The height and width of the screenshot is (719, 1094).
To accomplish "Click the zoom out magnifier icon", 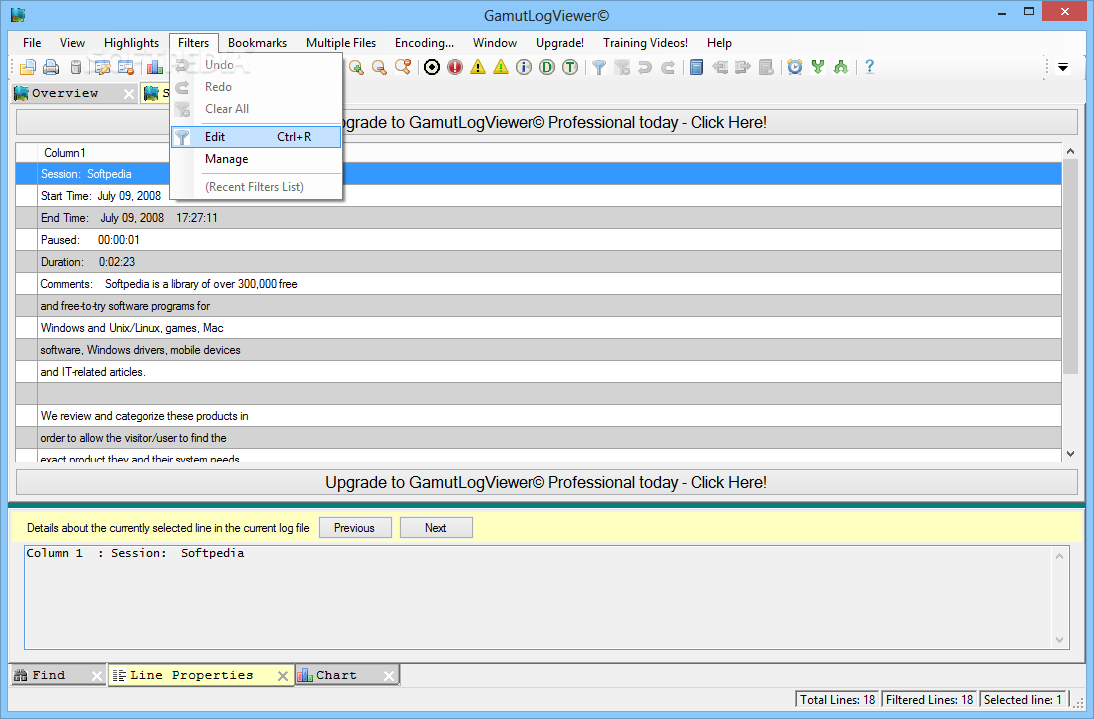I will pos(379,67).
